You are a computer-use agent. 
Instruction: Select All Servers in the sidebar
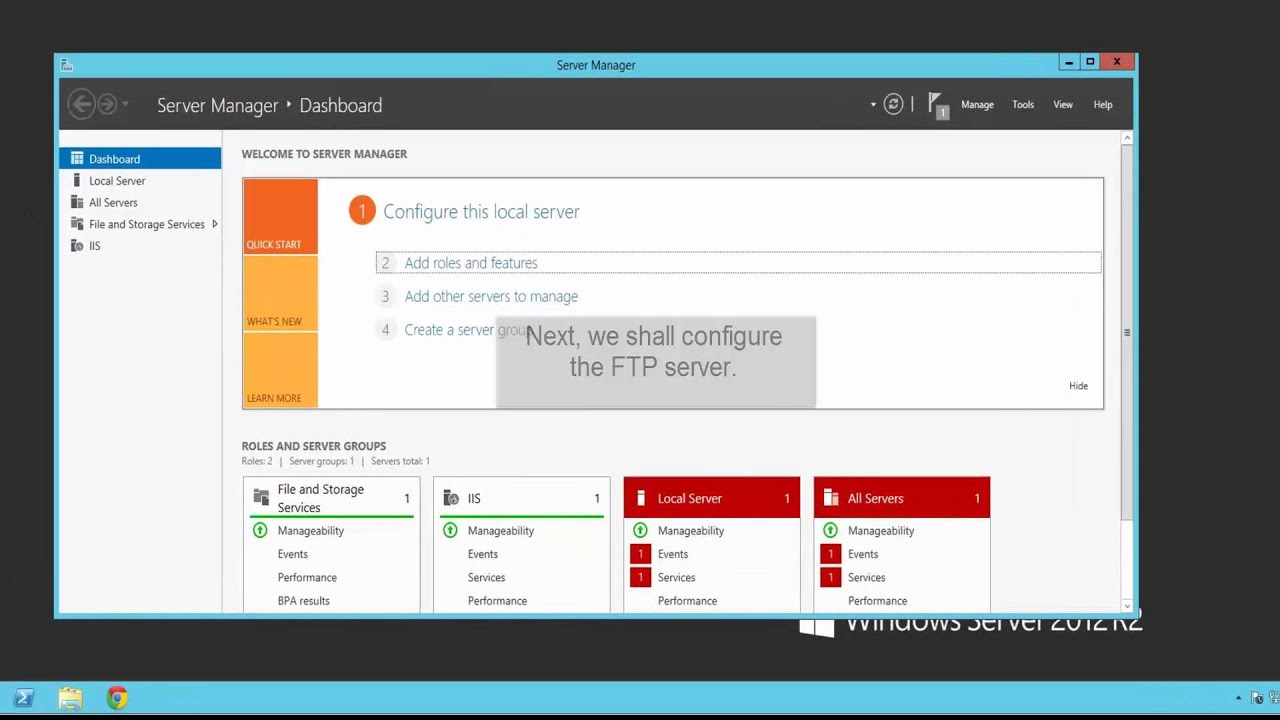point(140,202)
